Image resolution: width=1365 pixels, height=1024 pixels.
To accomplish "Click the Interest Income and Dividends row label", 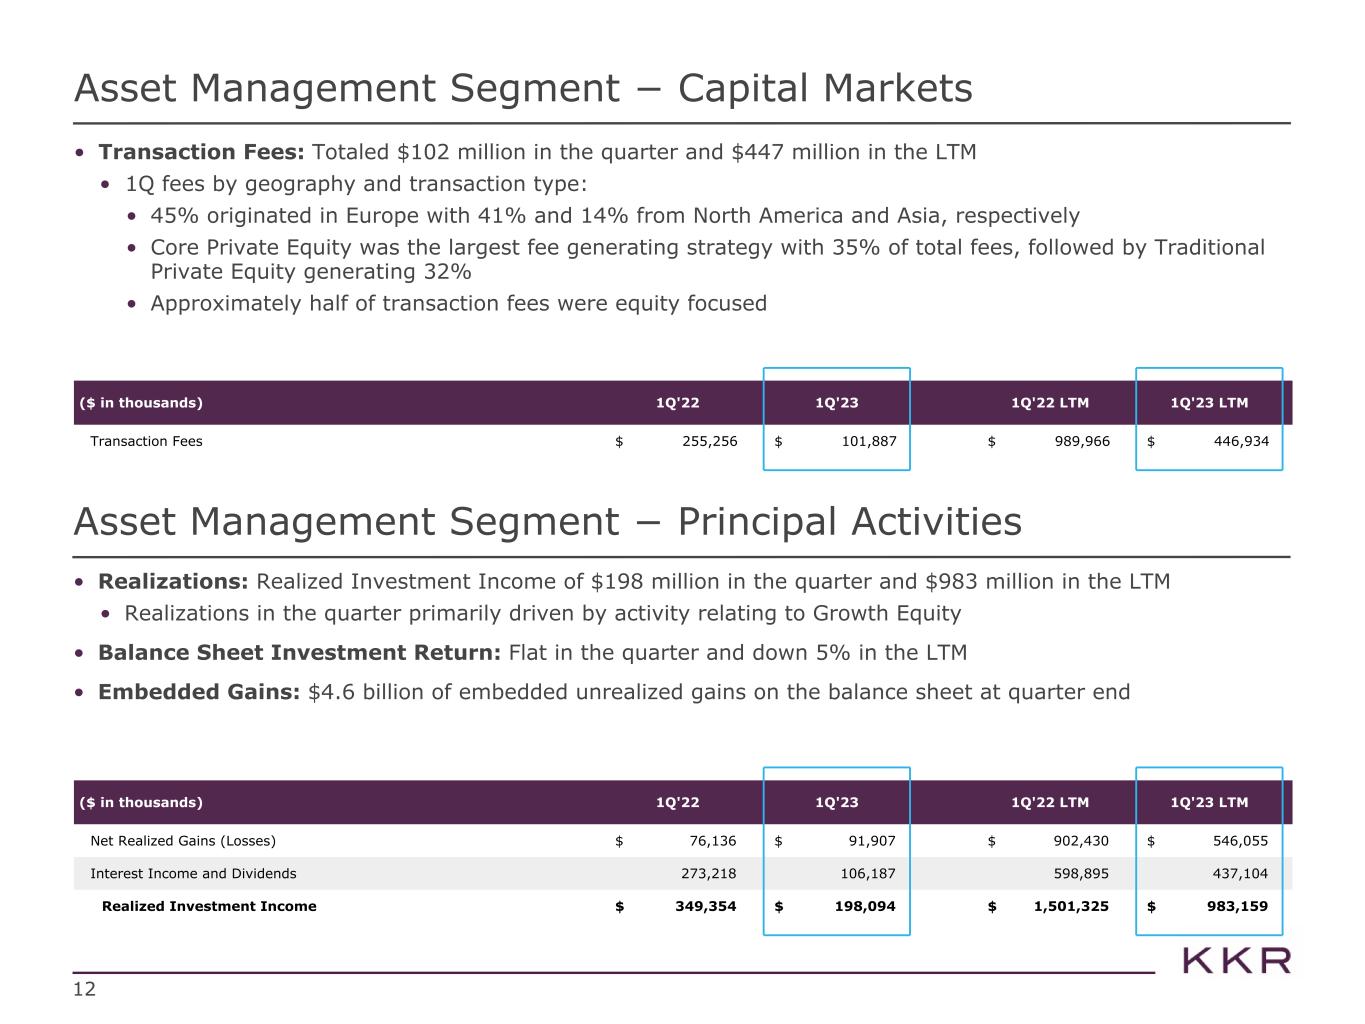I will [193, 874].
